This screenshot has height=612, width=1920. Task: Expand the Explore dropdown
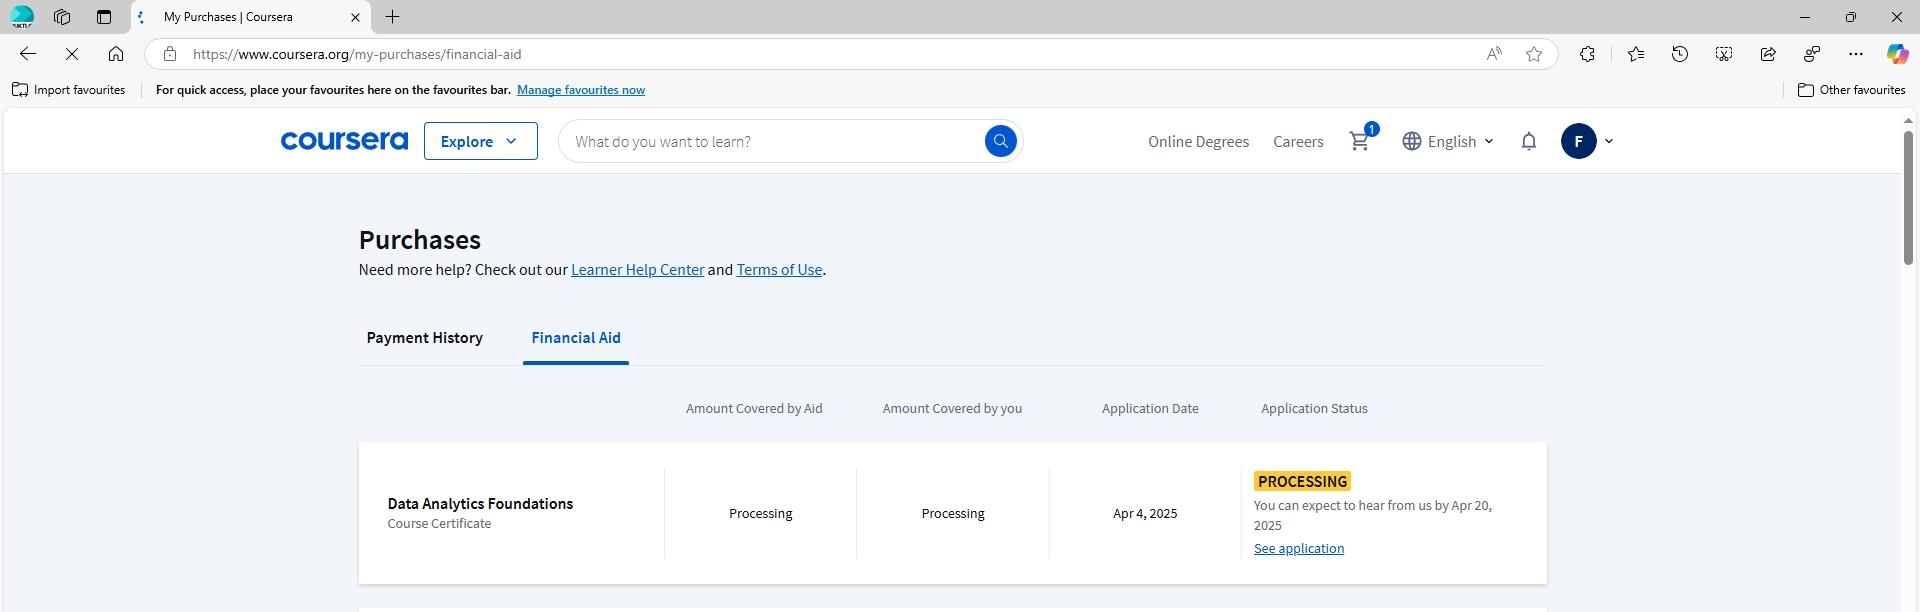pos(481,141)
